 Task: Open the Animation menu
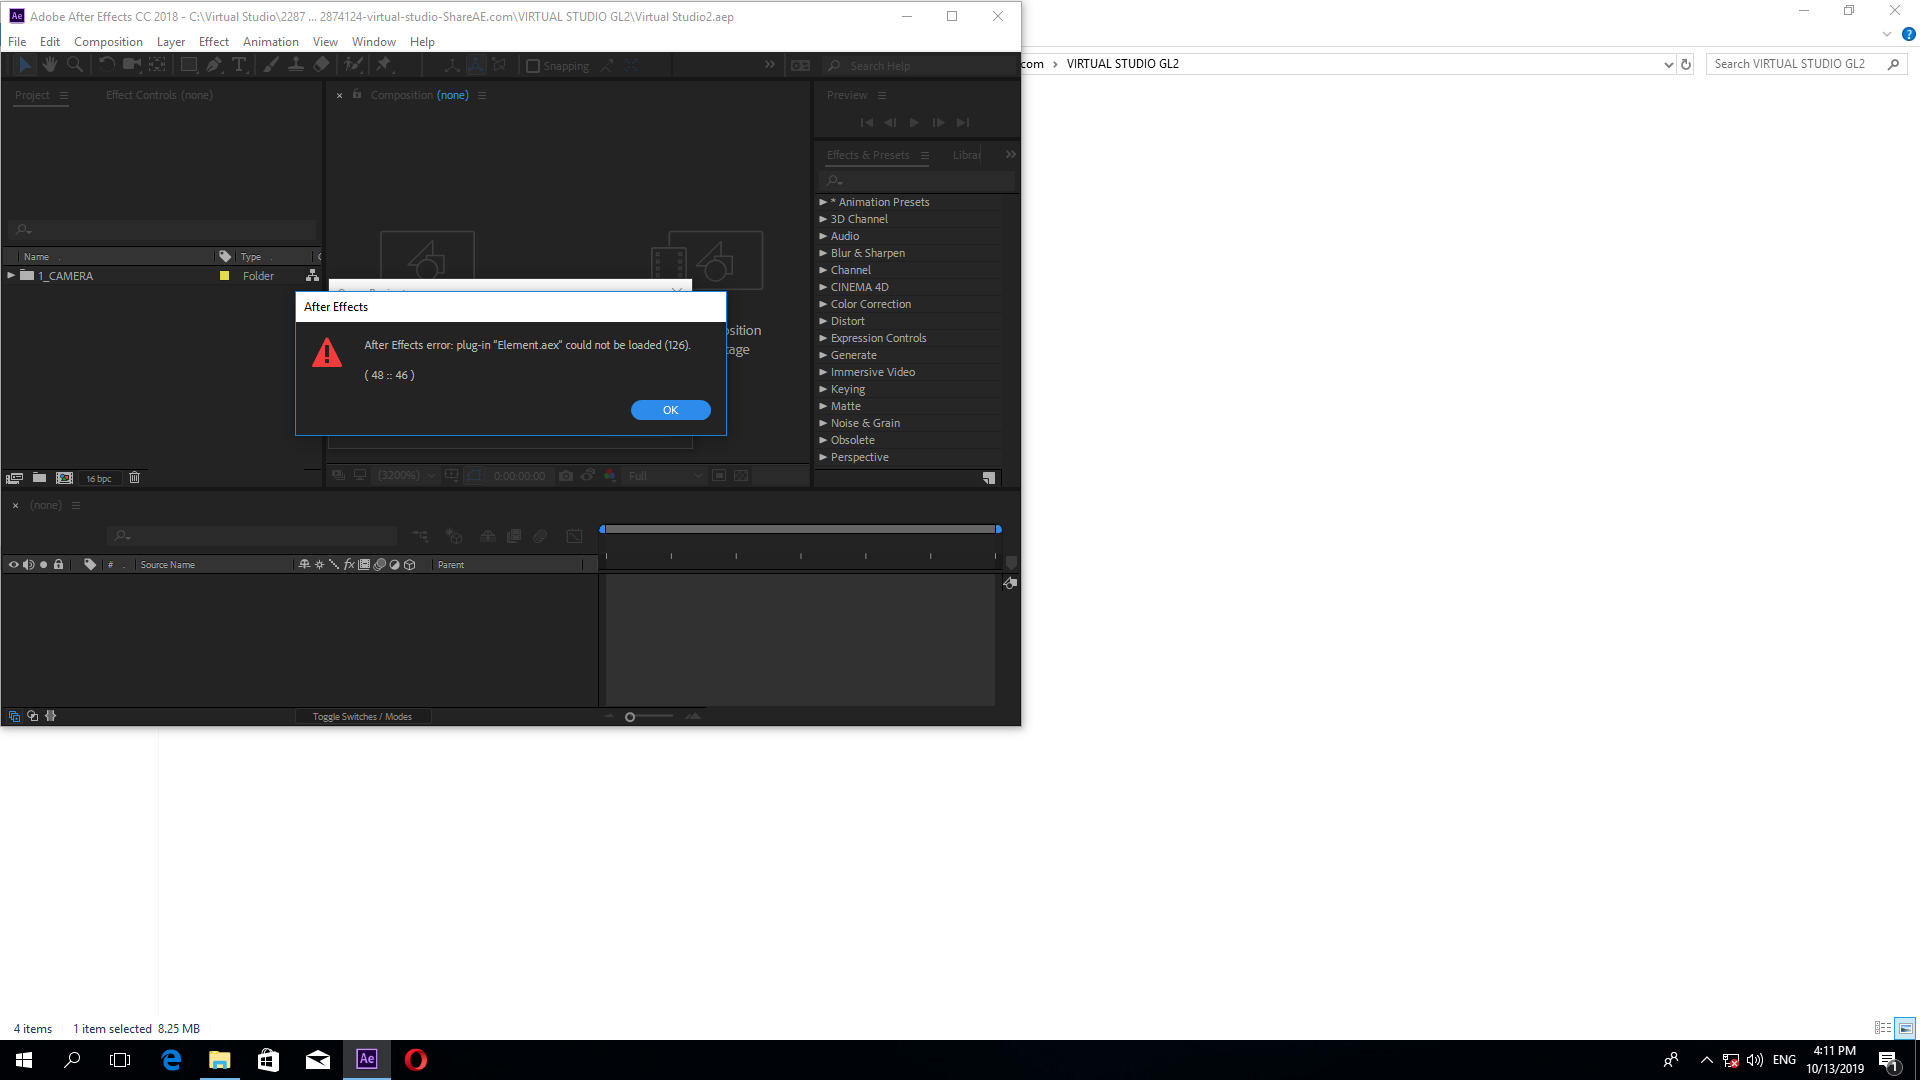[x=270, y=41]
